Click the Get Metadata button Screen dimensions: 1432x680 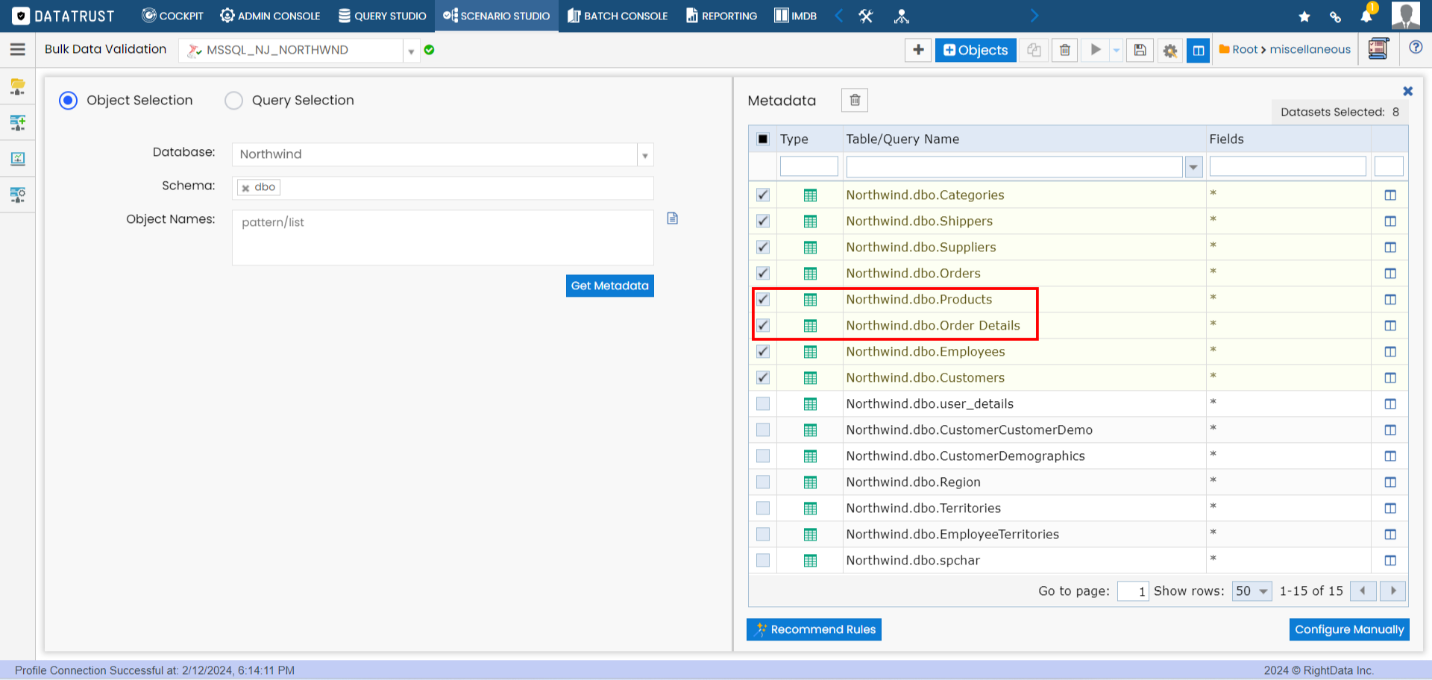609,286
